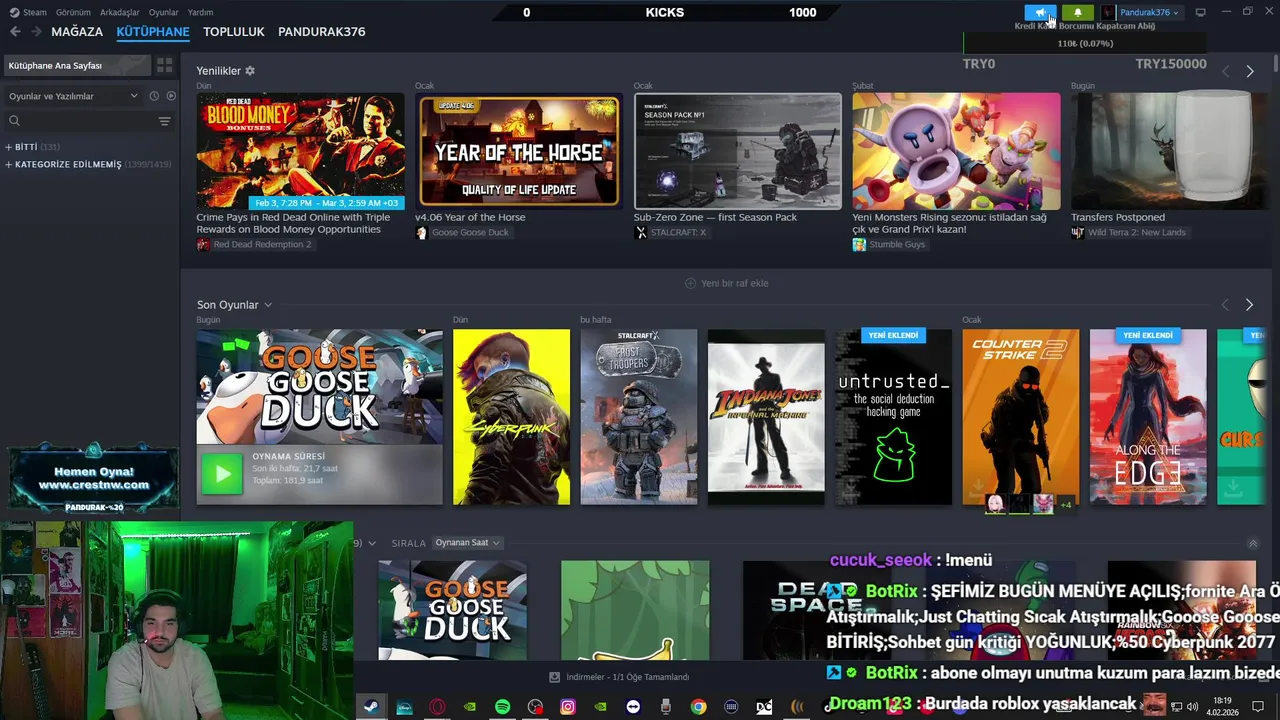Switch to the TOPLULUK tab

click(234, 32)
